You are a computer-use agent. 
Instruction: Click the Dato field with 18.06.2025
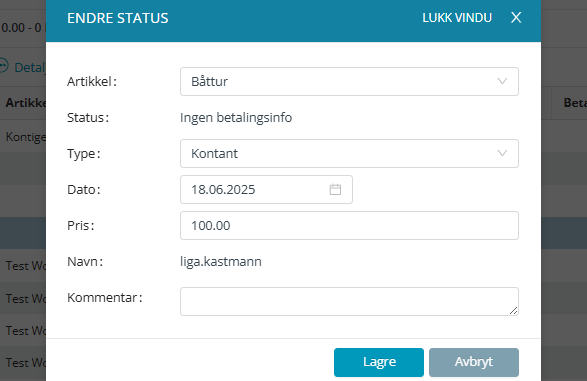point(266,189)
